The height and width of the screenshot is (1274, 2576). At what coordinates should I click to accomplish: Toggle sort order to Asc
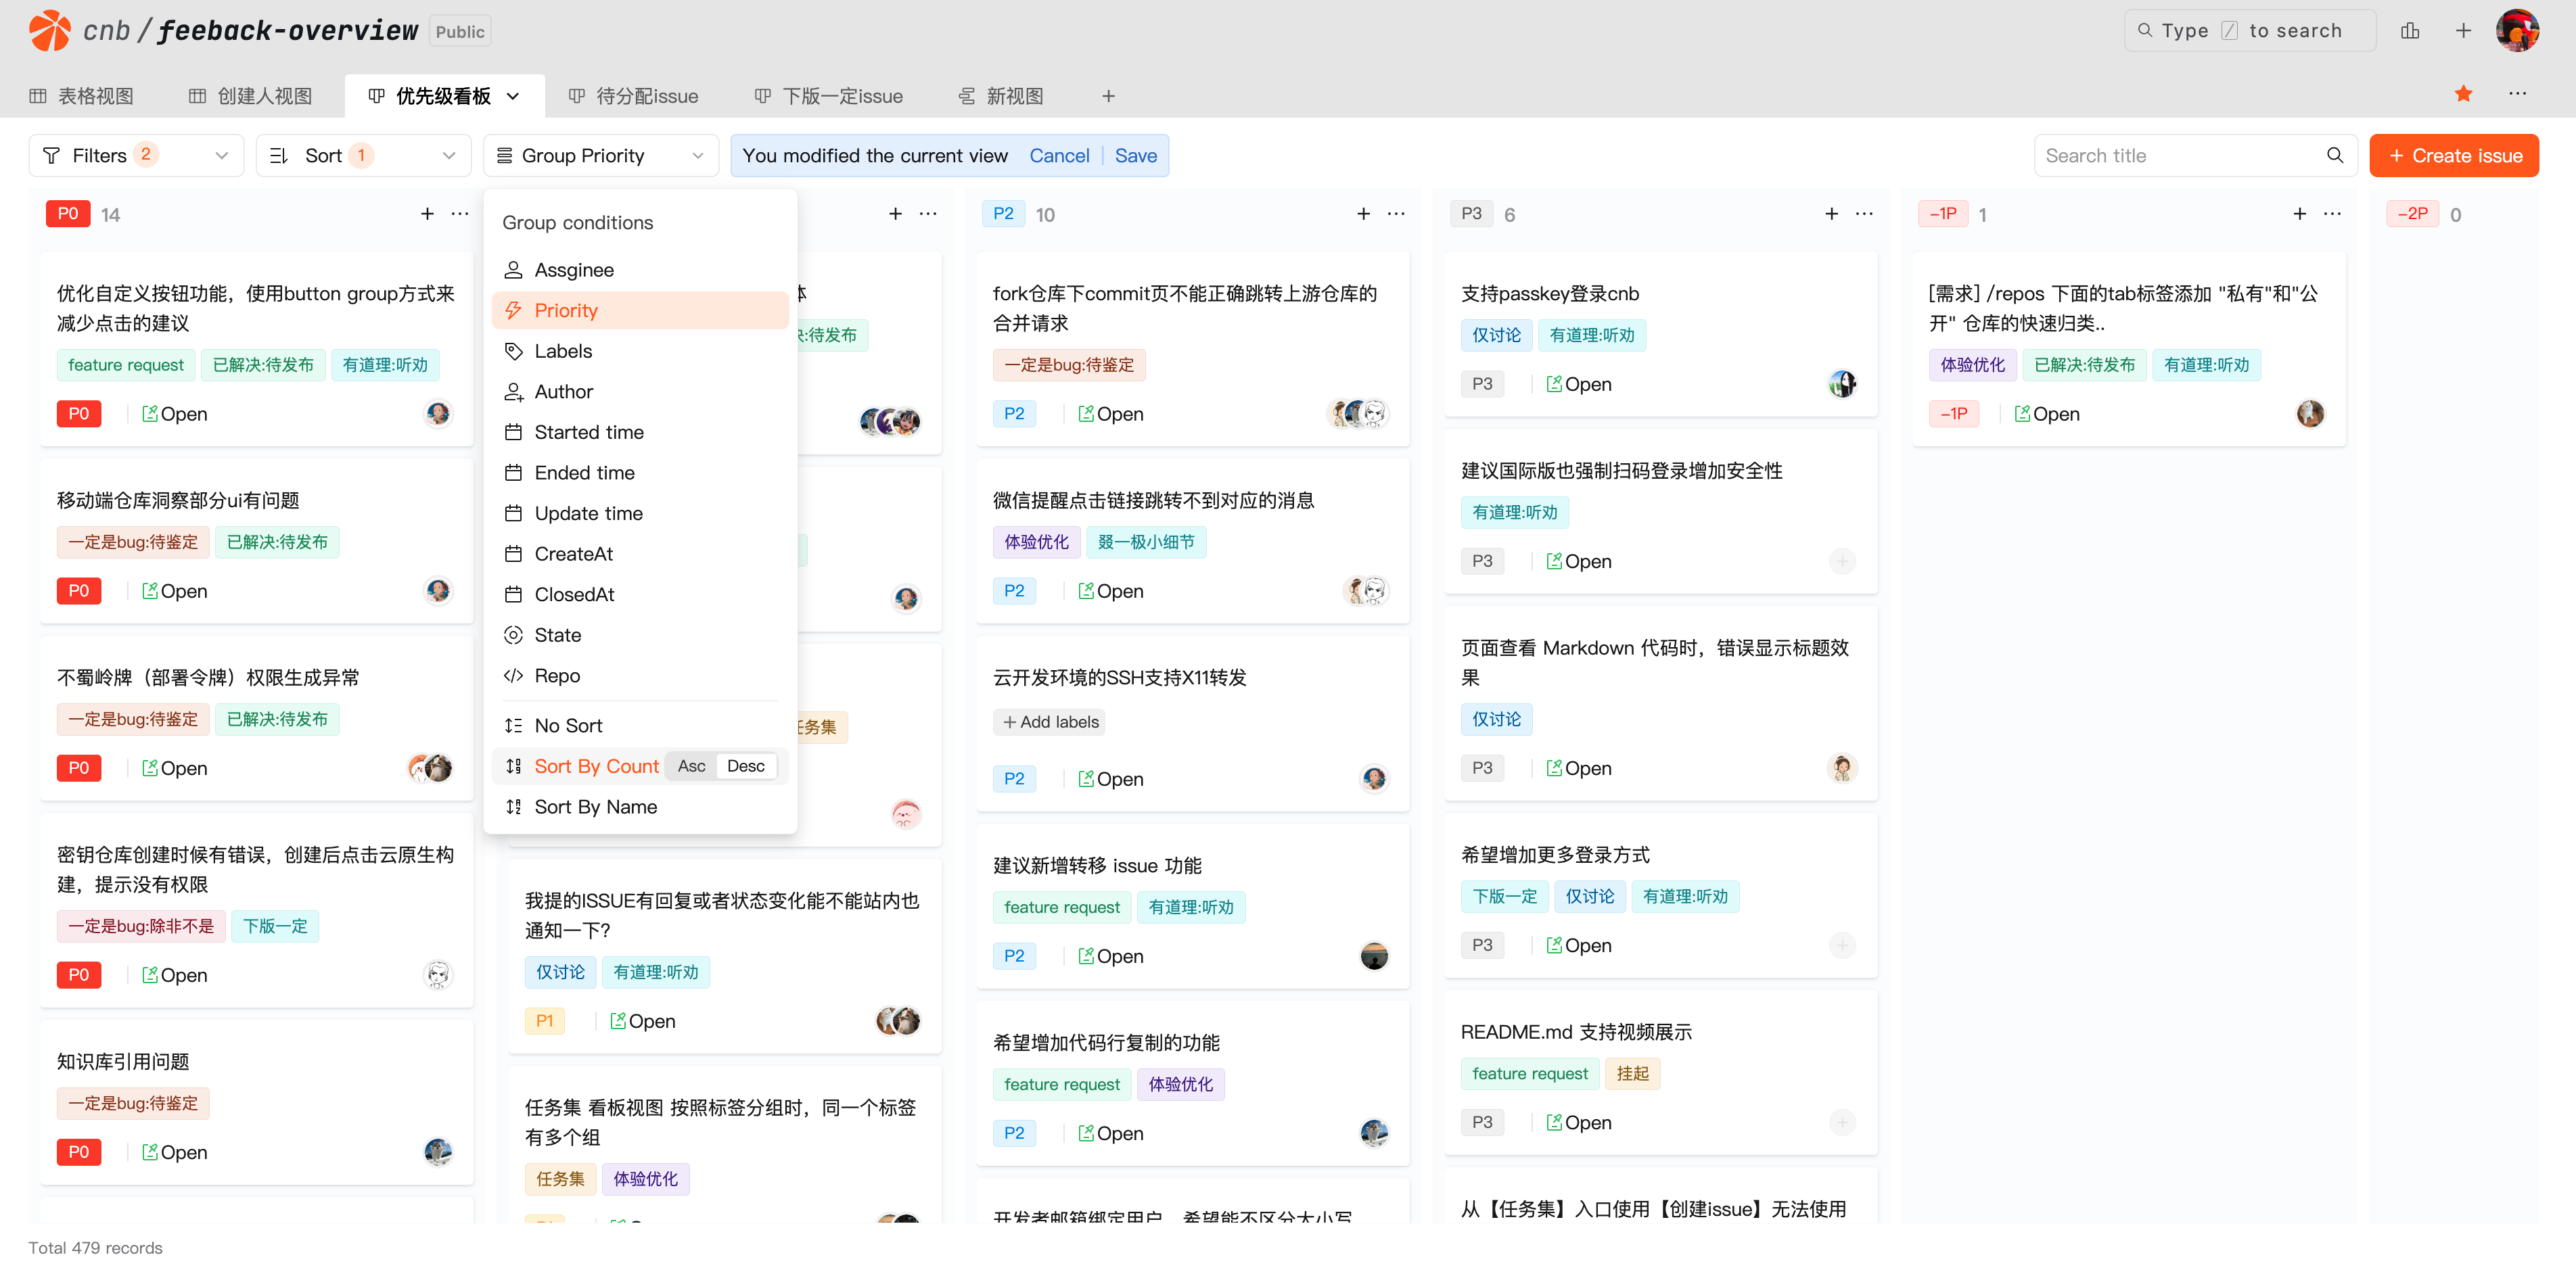(691, 766)
